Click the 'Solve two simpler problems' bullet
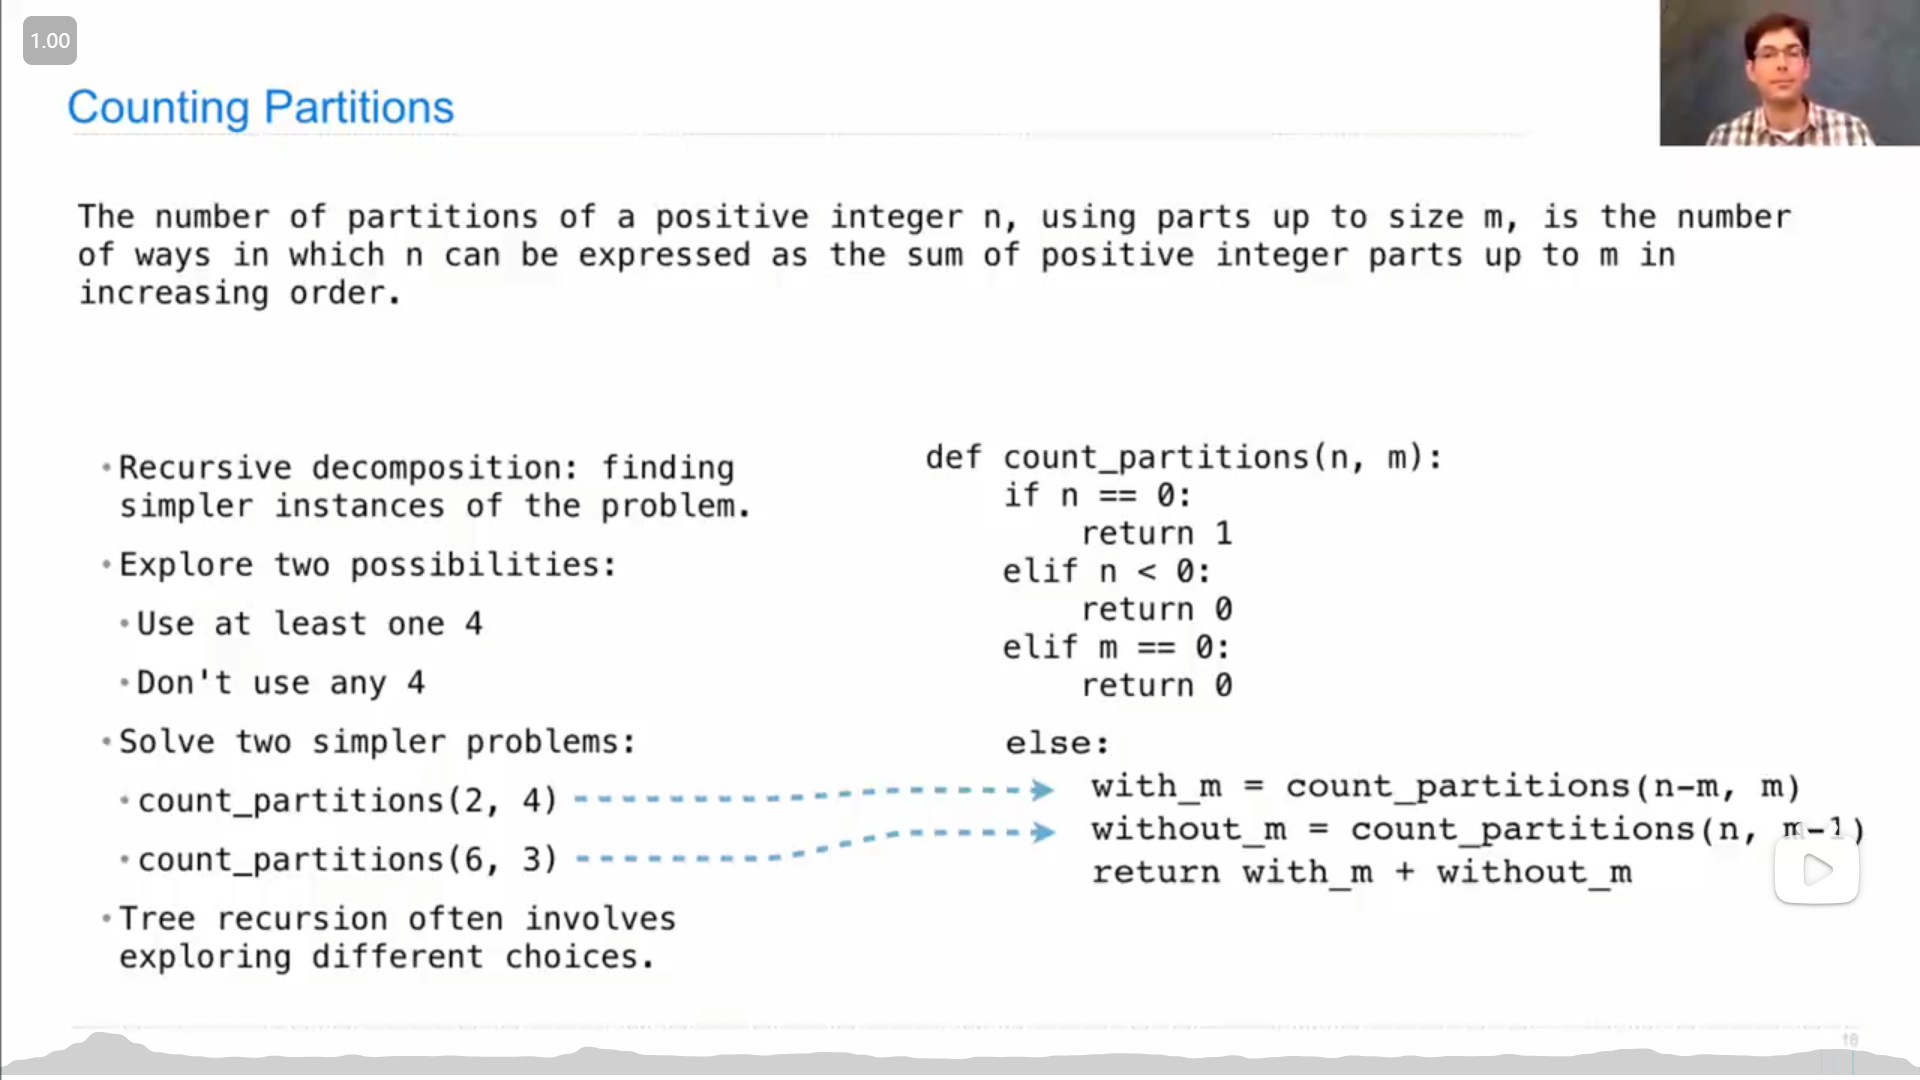This screenshot has width=1920, height=1080. pyautogui.click(x=377, y=742)
